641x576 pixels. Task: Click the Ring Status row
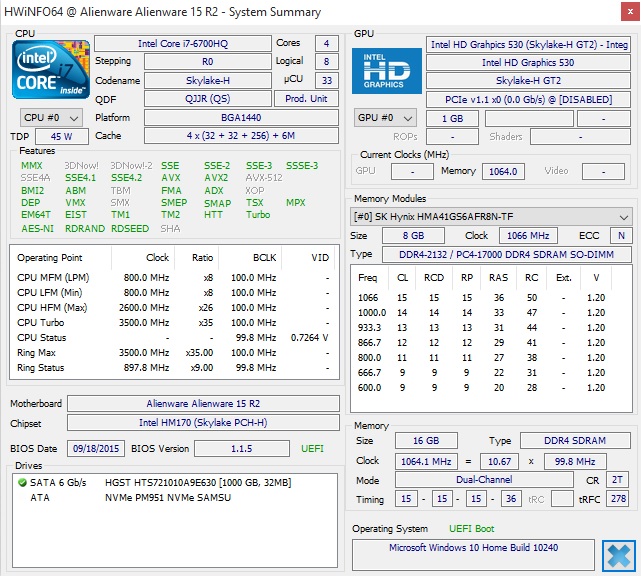174,368
